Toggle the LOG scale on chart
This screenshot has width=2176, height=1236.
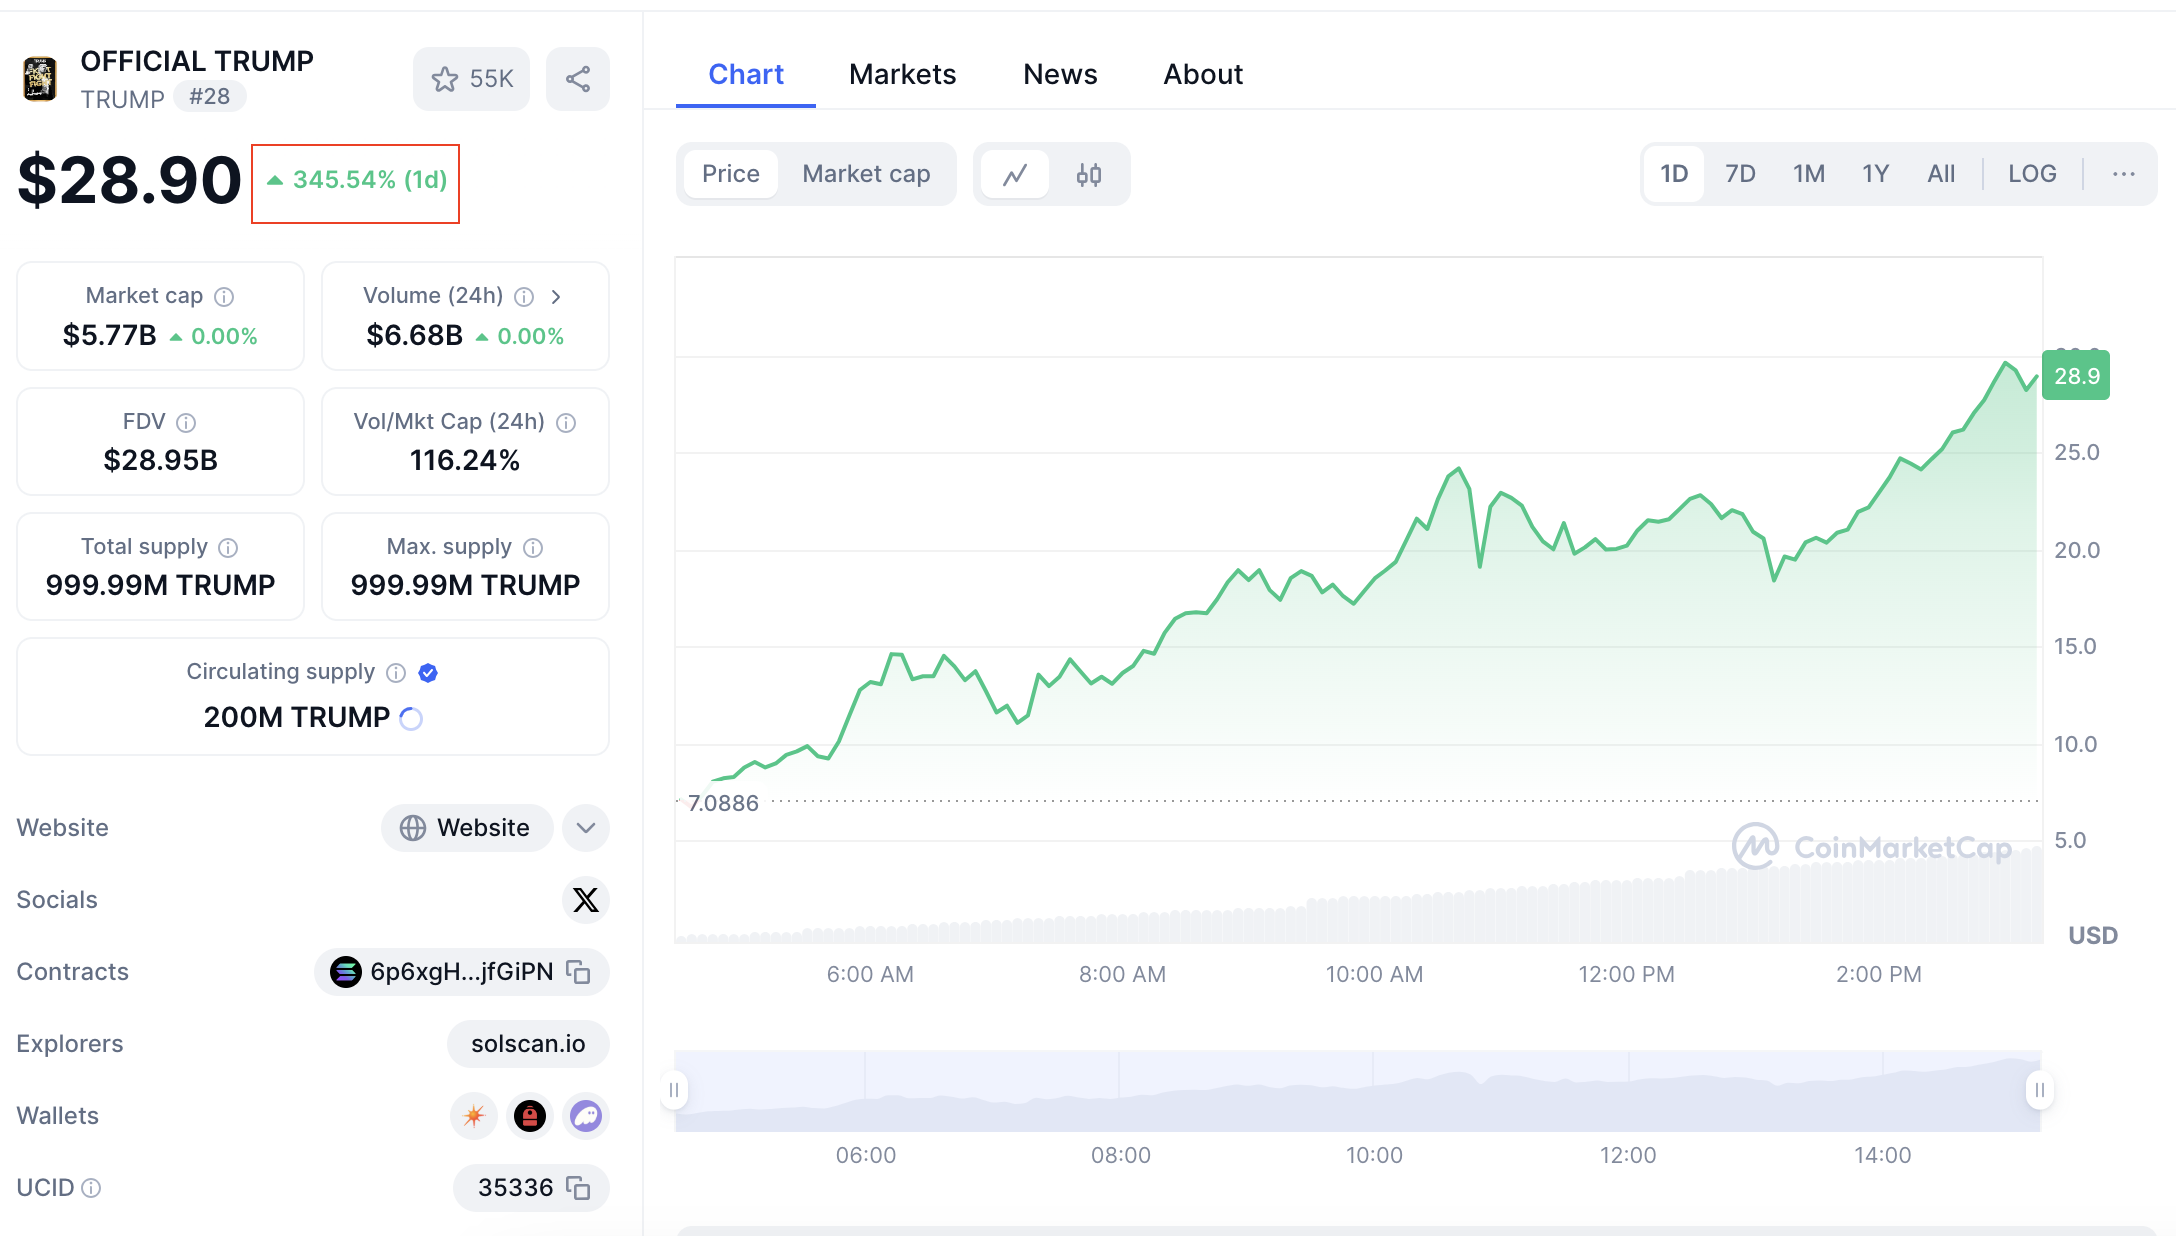(x=2032, y=174)
